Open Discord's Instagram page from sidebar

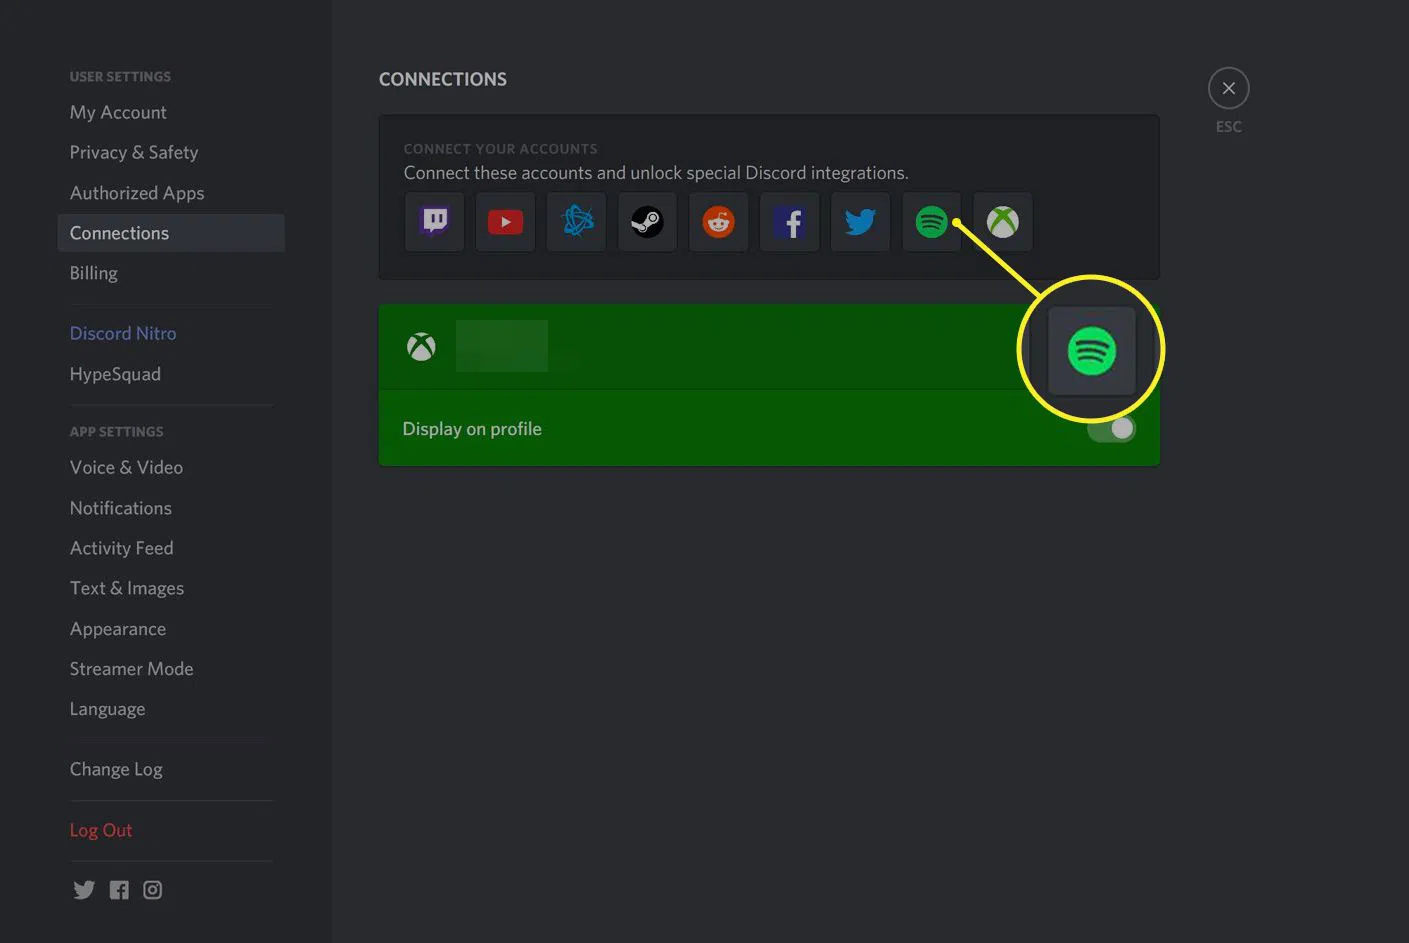point(152,890)
